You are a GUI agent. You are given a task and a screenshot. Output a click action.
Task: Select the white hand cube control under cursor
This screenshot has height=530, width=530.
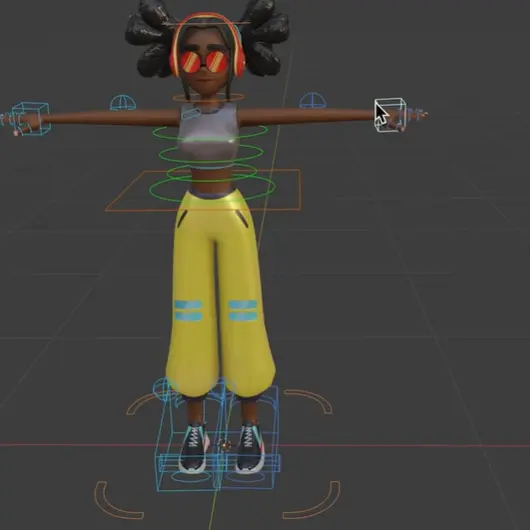[390, 115]
